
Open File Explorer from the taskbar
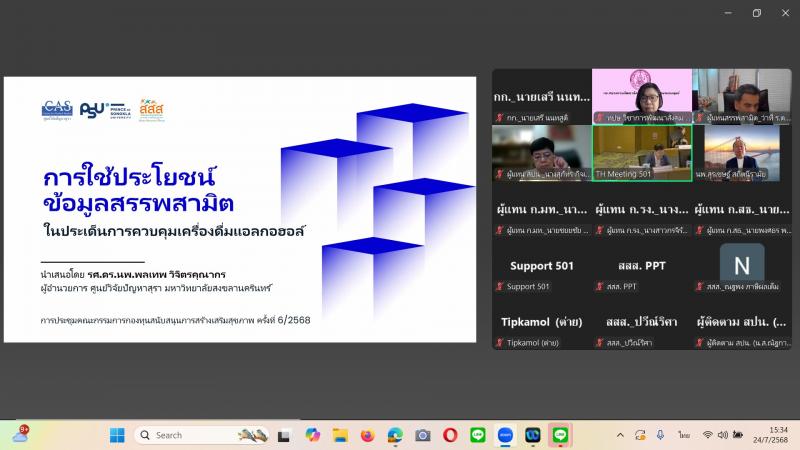tap(340, 435)
